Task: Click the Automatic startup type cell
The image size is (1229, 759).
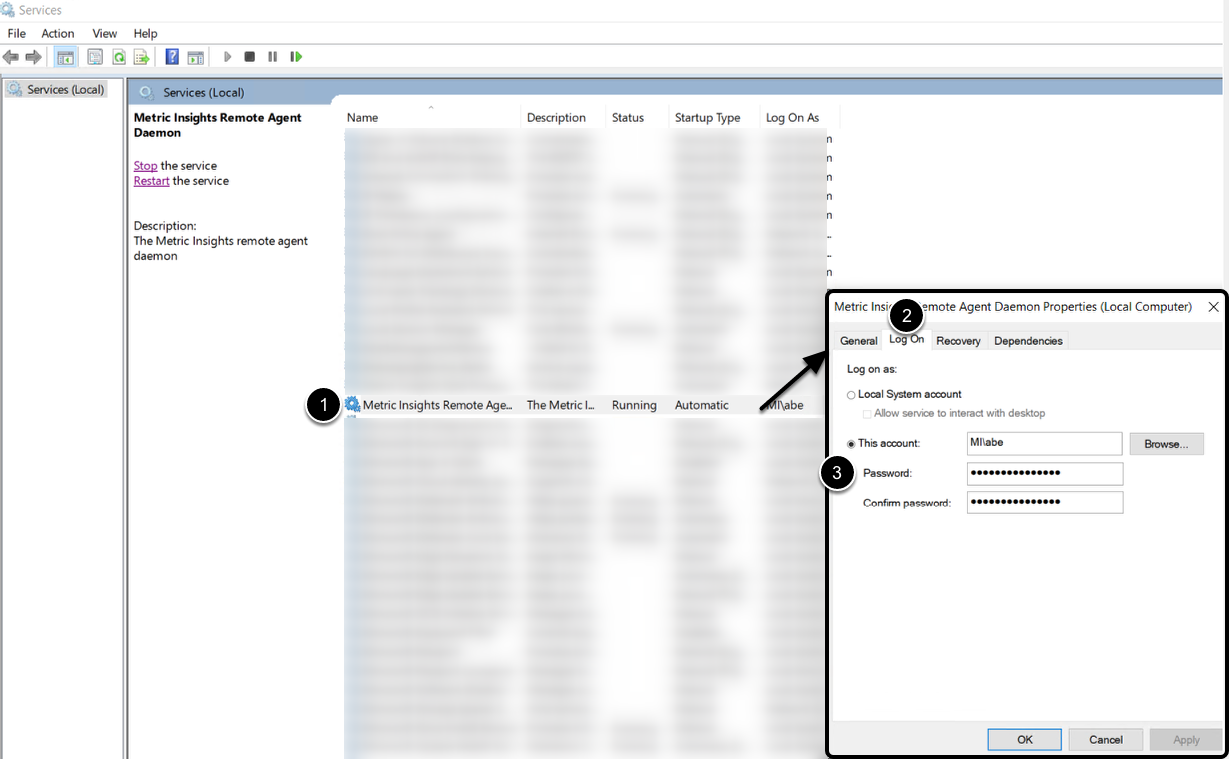Action: pyautogui.click(x=702, y=405)
